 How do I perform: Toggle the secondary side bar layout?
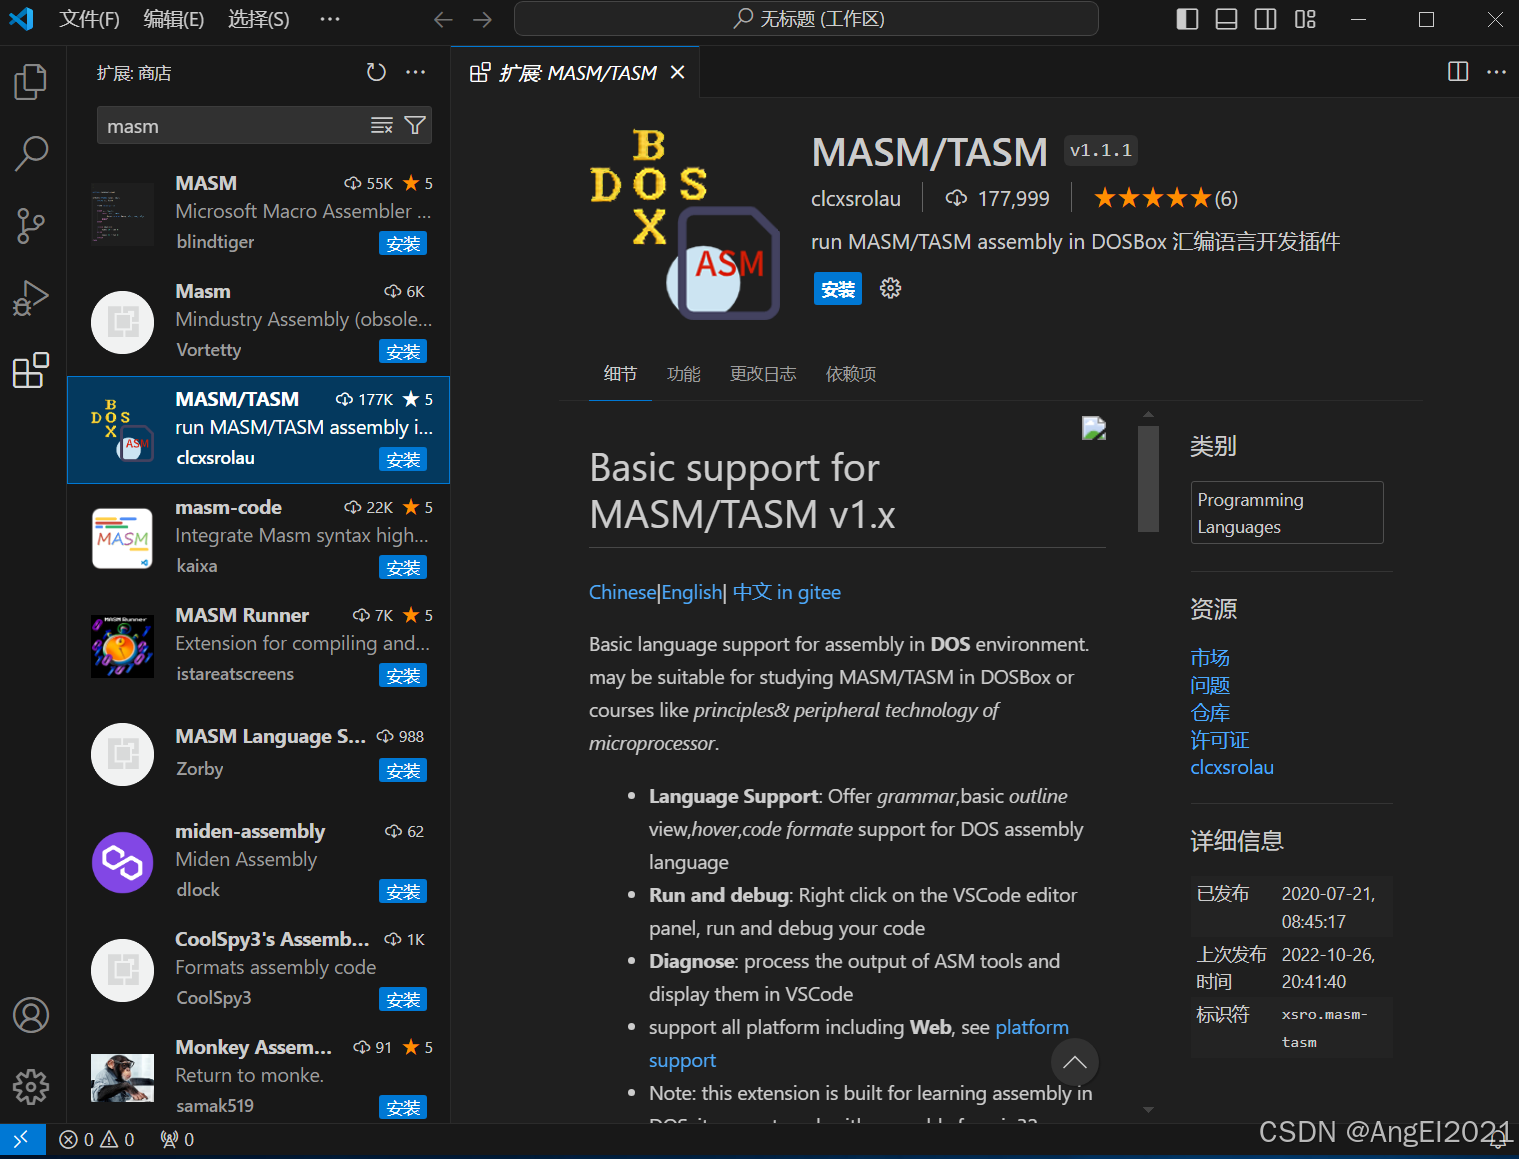coord(1265,19)
